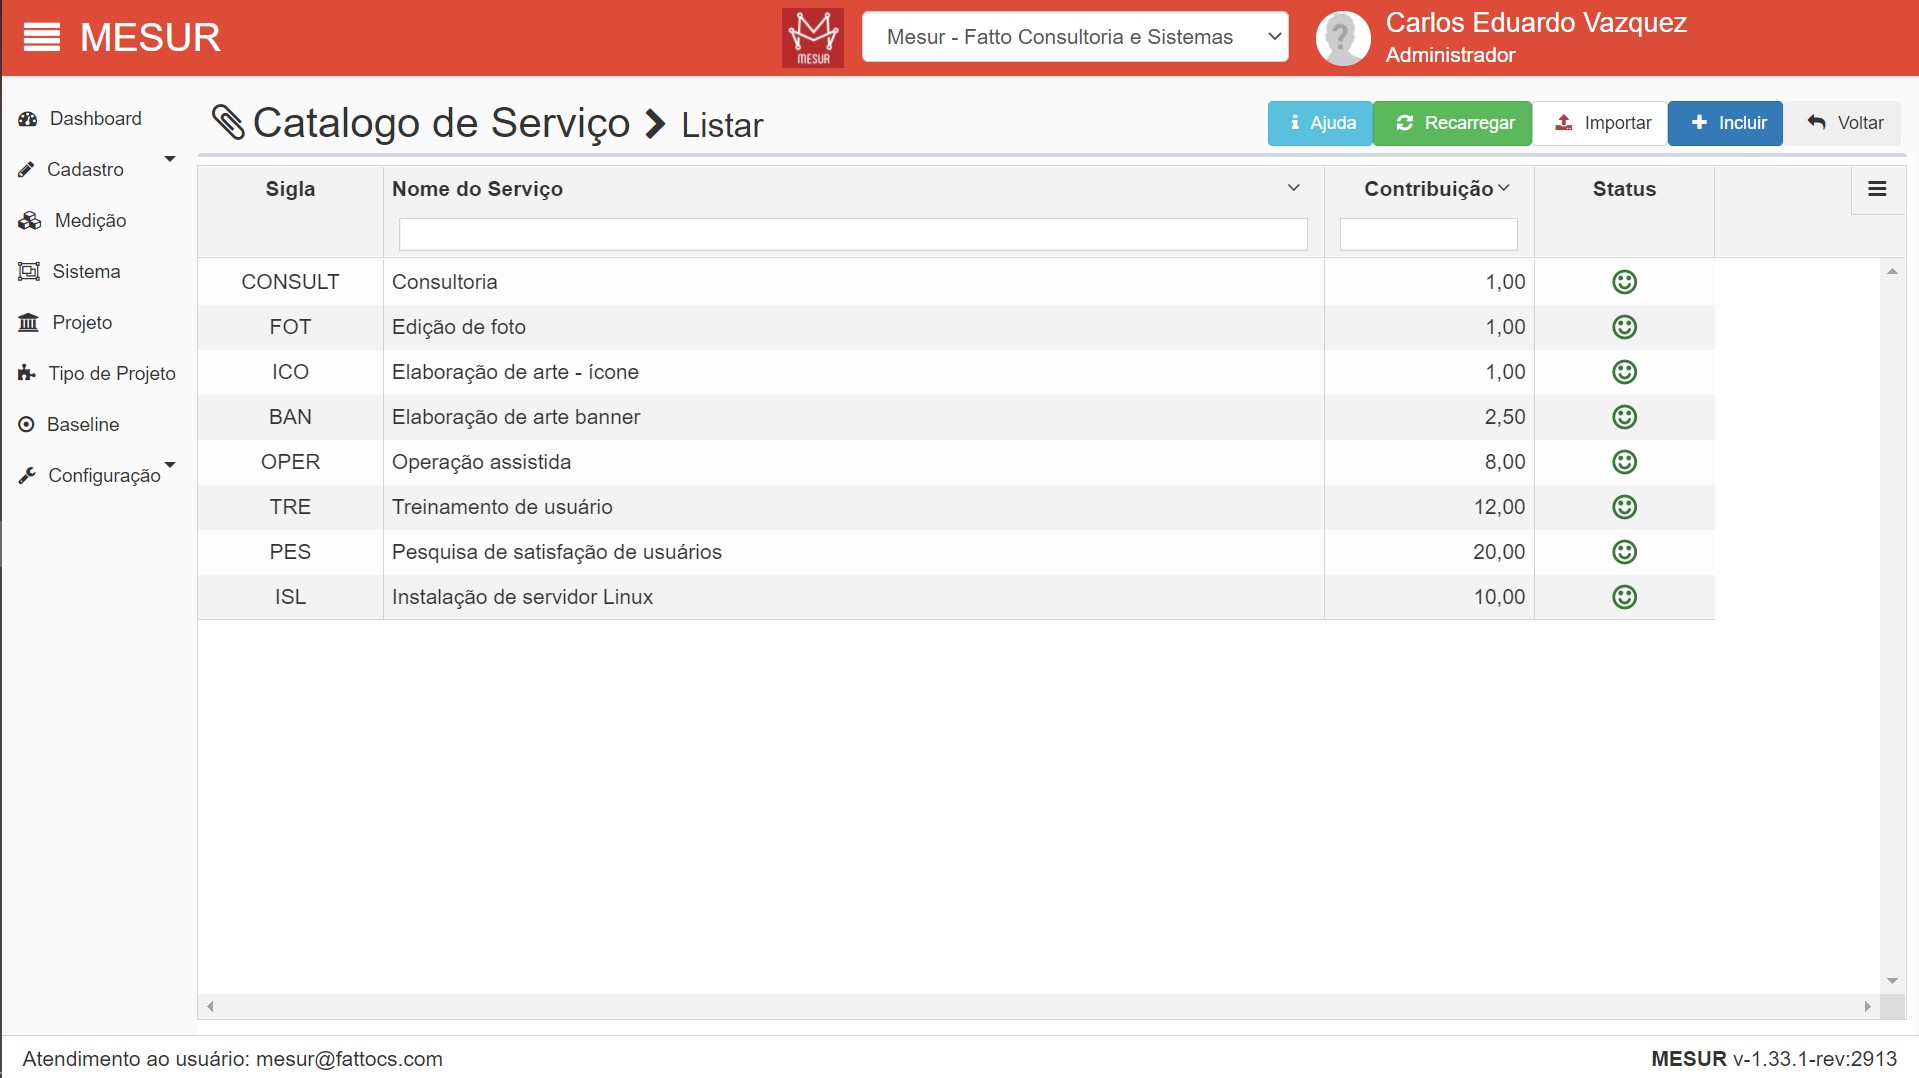Click the vertical scrollbar up arrow
Viewport: 1919px width, 1078px height.
coord(1892,271)
